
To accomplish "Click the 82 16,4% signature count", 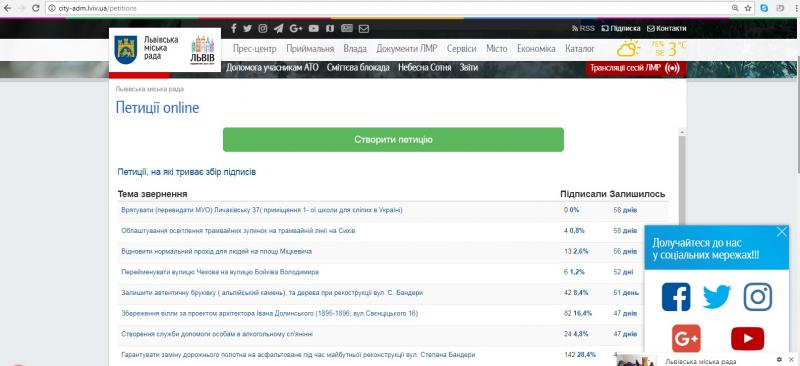I will [x=578, y=313].
